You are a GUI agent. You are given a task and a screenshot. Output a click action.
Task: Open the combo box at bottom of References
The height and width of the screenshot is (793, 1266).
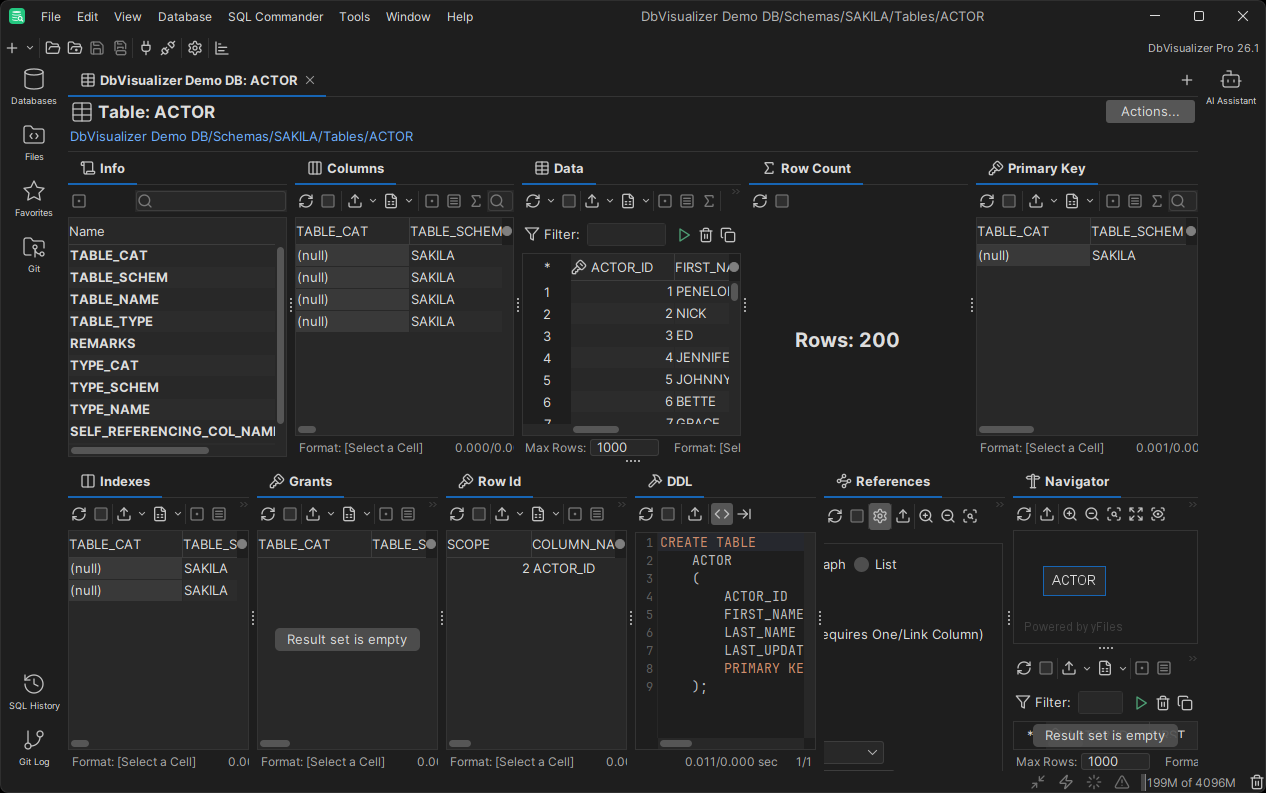[853, 752]
